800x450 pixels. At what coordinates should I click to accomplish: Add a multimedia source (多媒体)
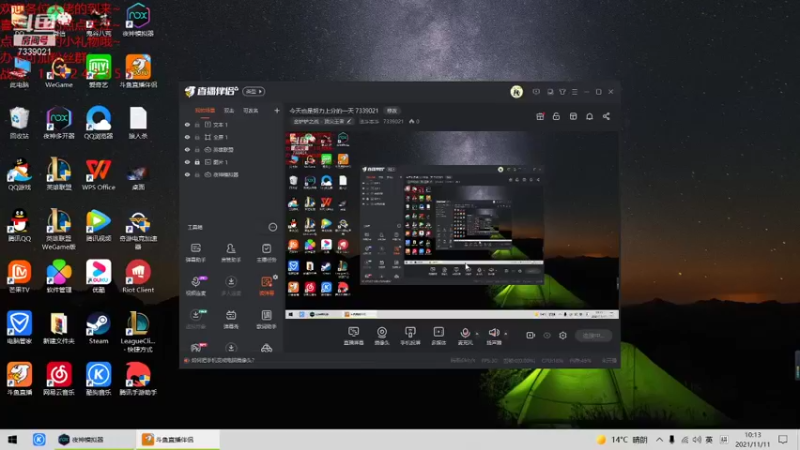tap(439, 336)
